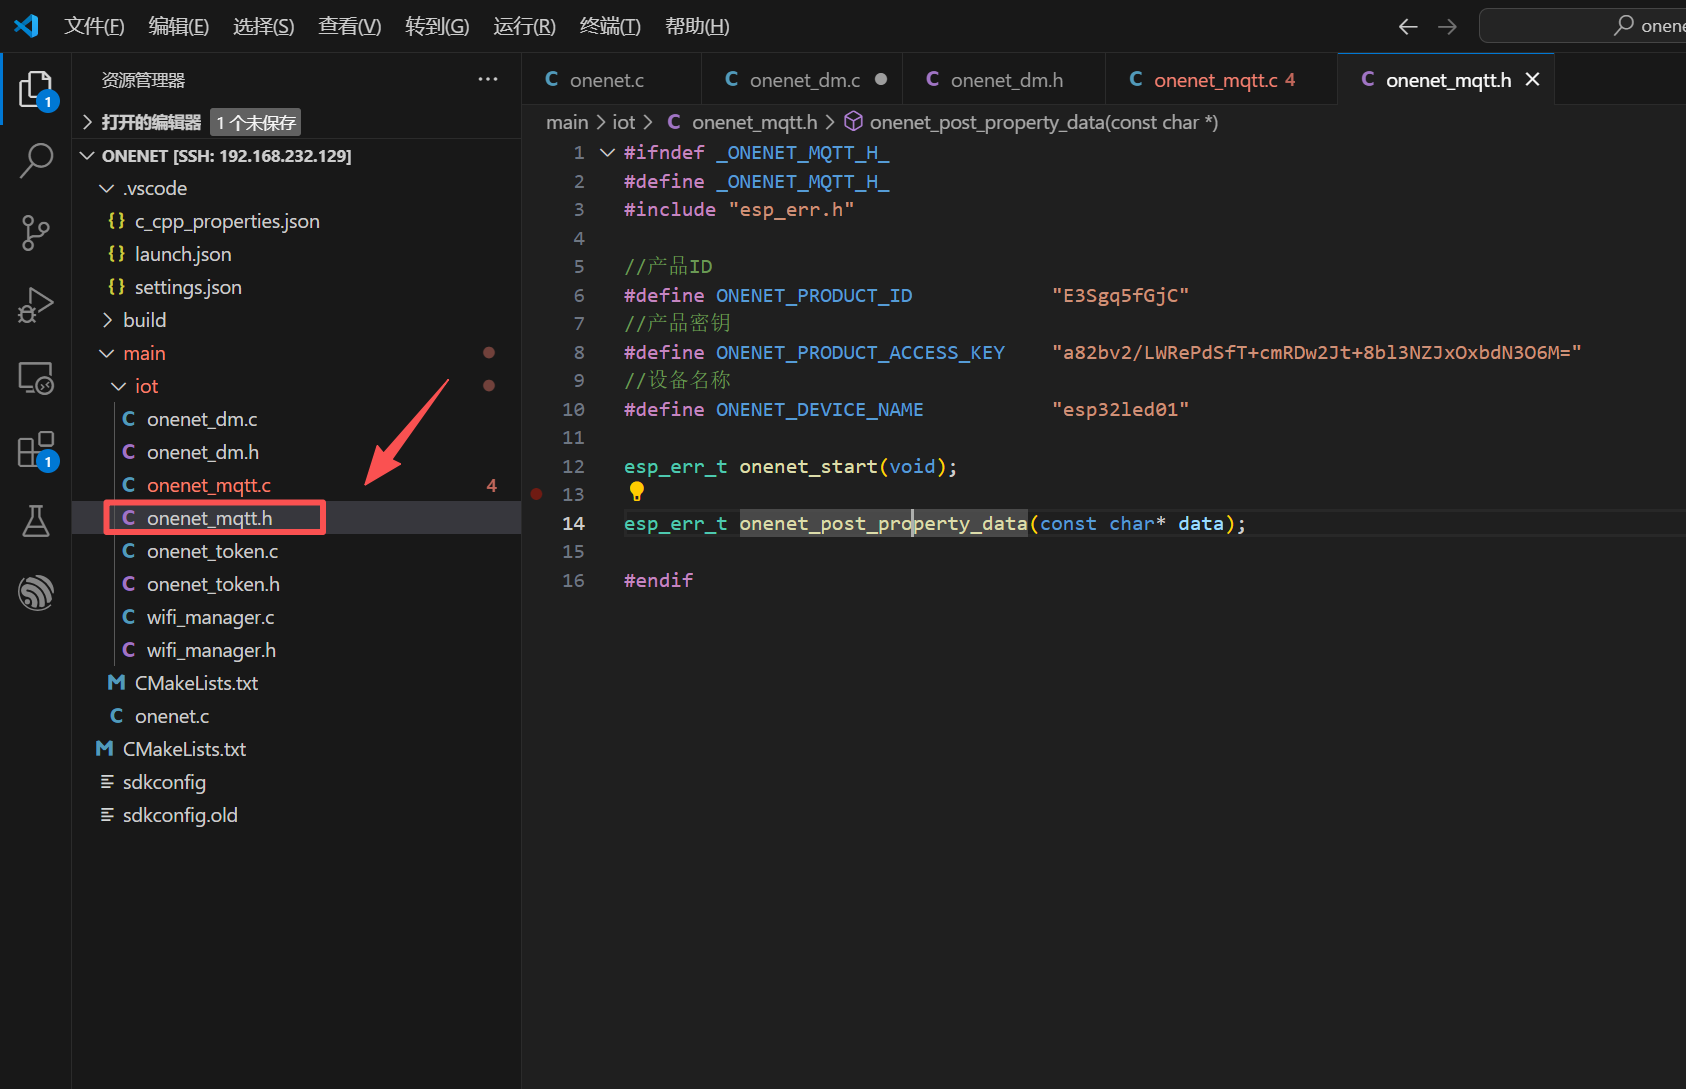The height and width of the screenshot is (1089, 1686).
Task: Go forward with the right arrow
Action: click(x=1447, y=27)
